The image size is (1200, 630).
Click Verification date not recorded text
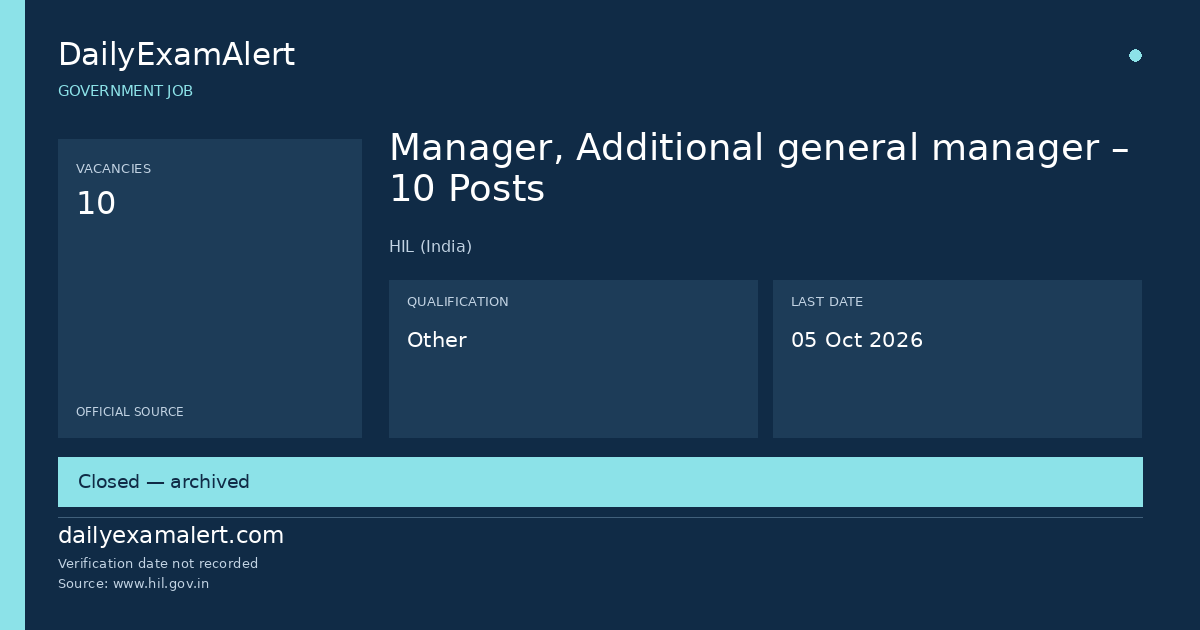[x=158, y=564]
